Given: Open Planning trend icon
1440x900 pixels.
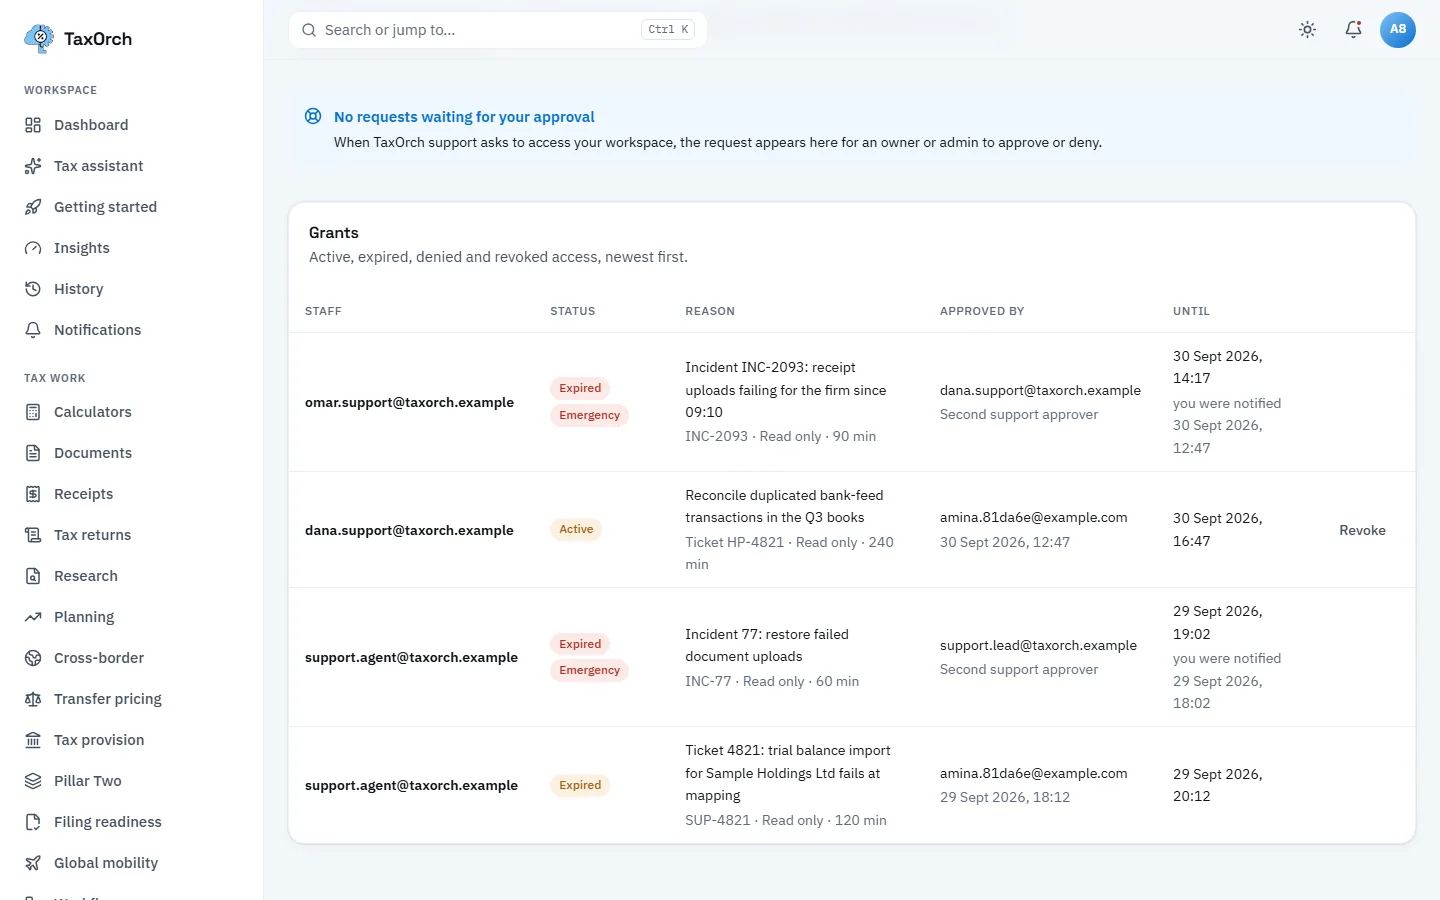Looking at the screenshot, I should point(33,617).
